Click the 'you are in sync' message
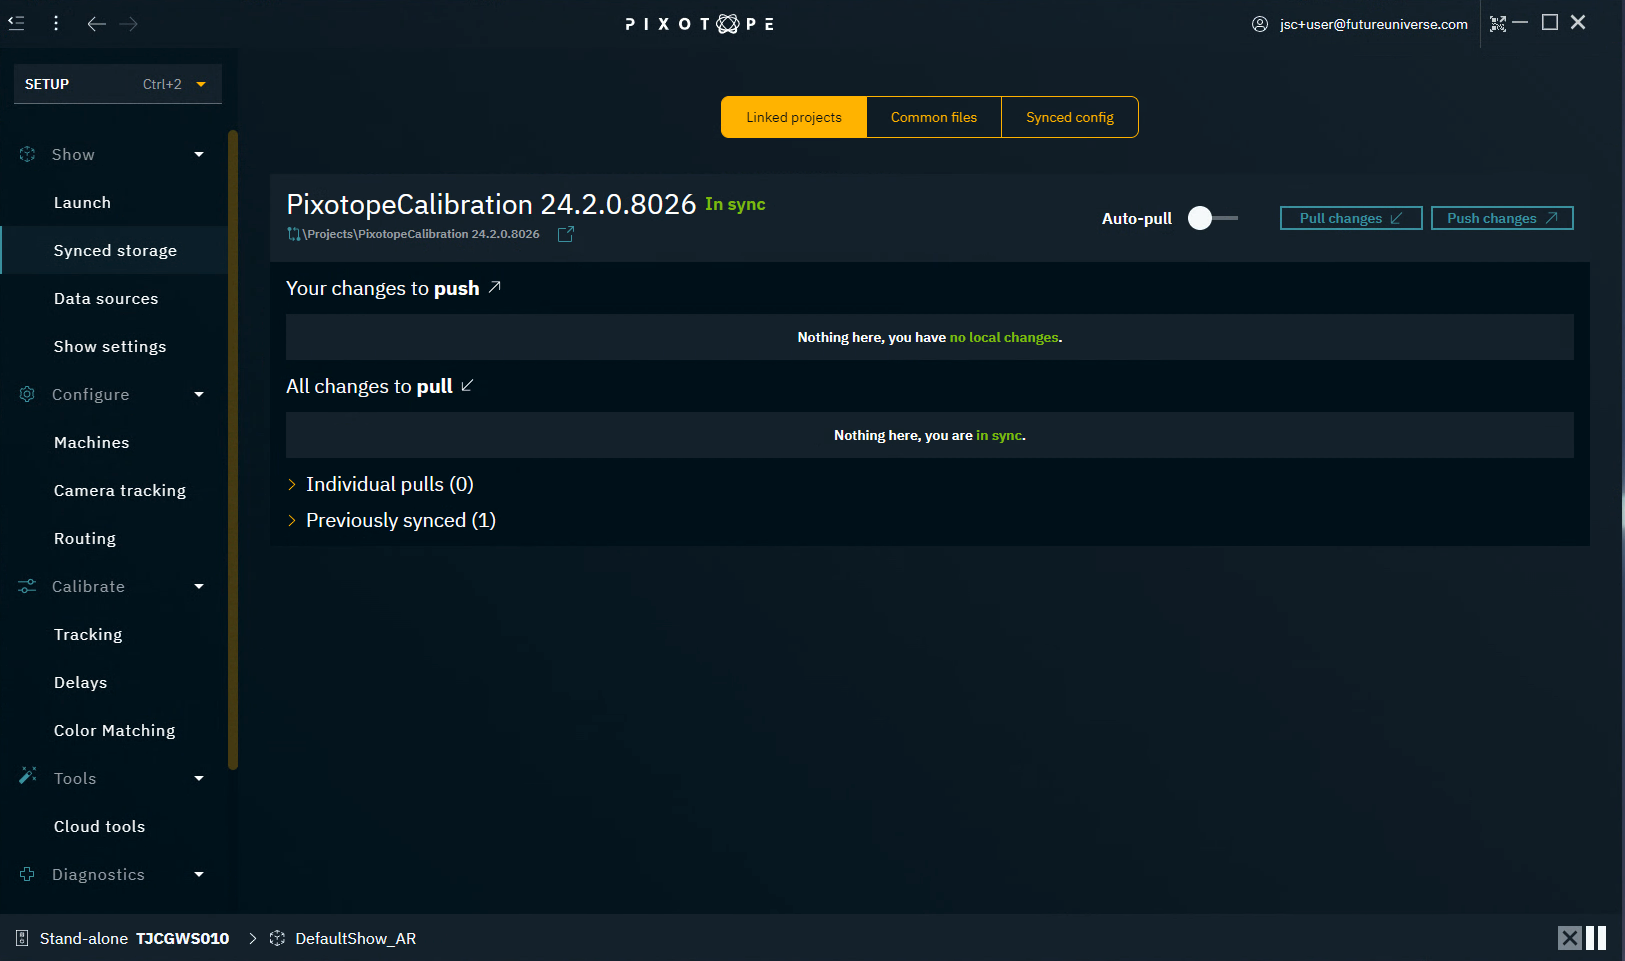 click(930, 435)
